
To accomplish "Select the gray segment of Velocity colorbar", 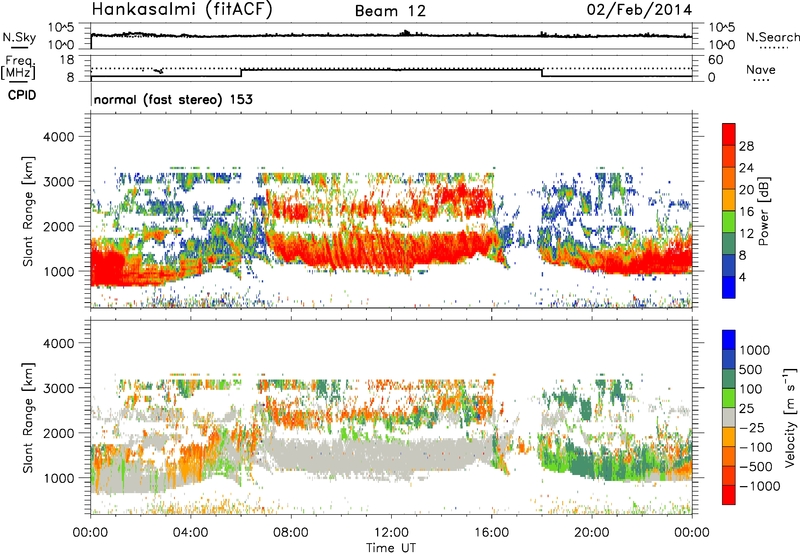I will [x=729, y=417].
